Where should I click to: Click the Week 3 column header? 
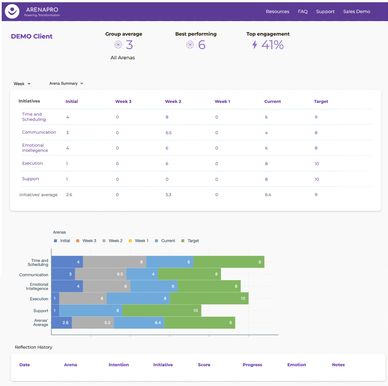click(x=123, y=101)
